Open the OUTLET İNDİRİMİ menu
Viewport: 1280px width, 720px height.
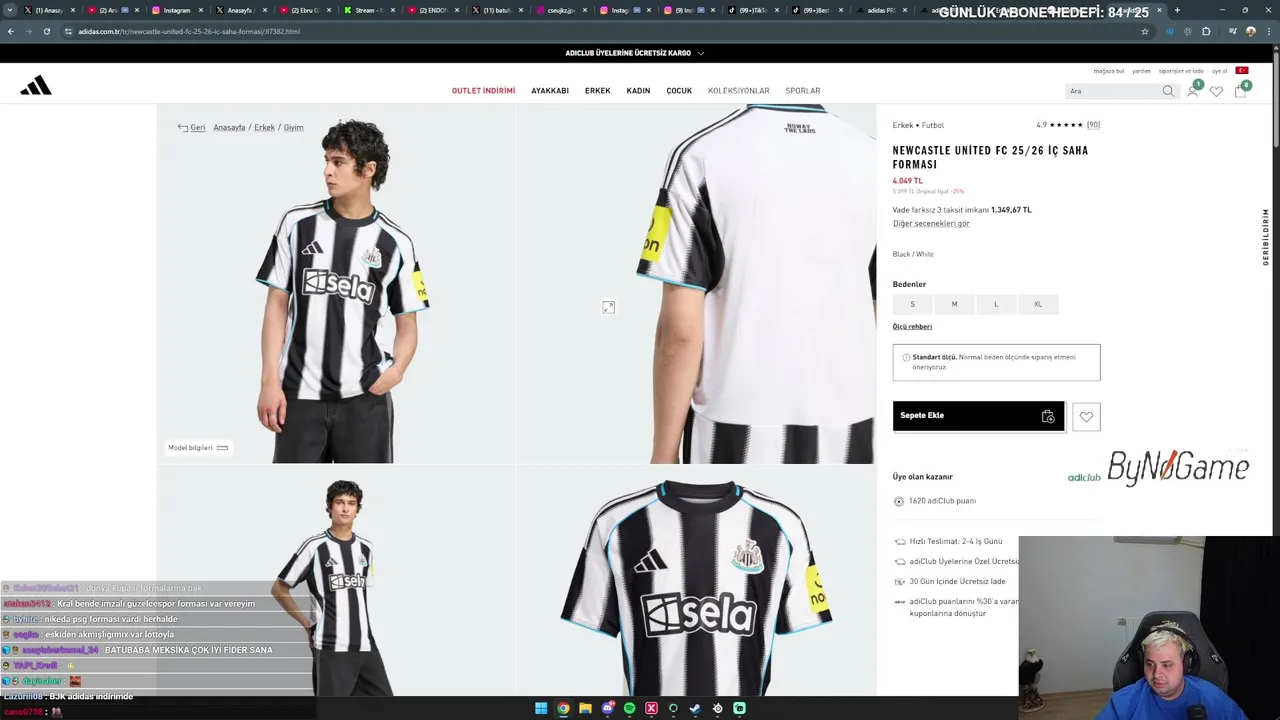point(483,91)
